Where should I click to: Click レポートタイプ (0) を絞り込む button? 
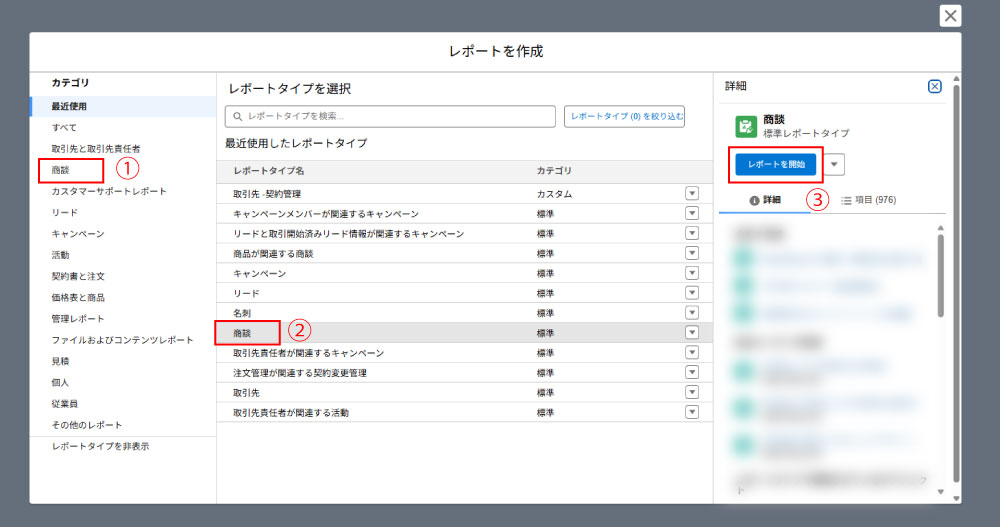point(624,117)
